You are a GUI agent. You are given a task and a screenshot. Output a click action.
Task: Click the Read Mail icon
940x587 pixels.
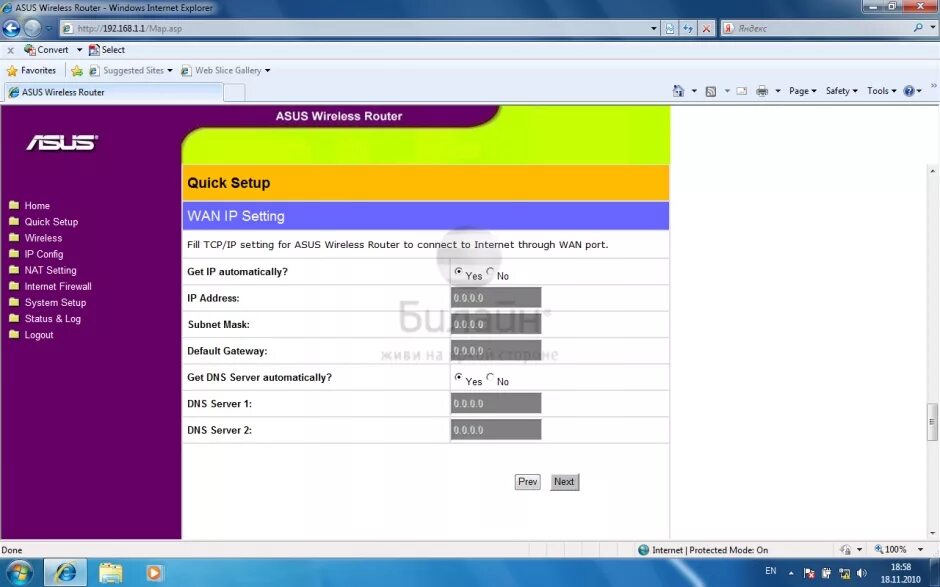[742, 91]
